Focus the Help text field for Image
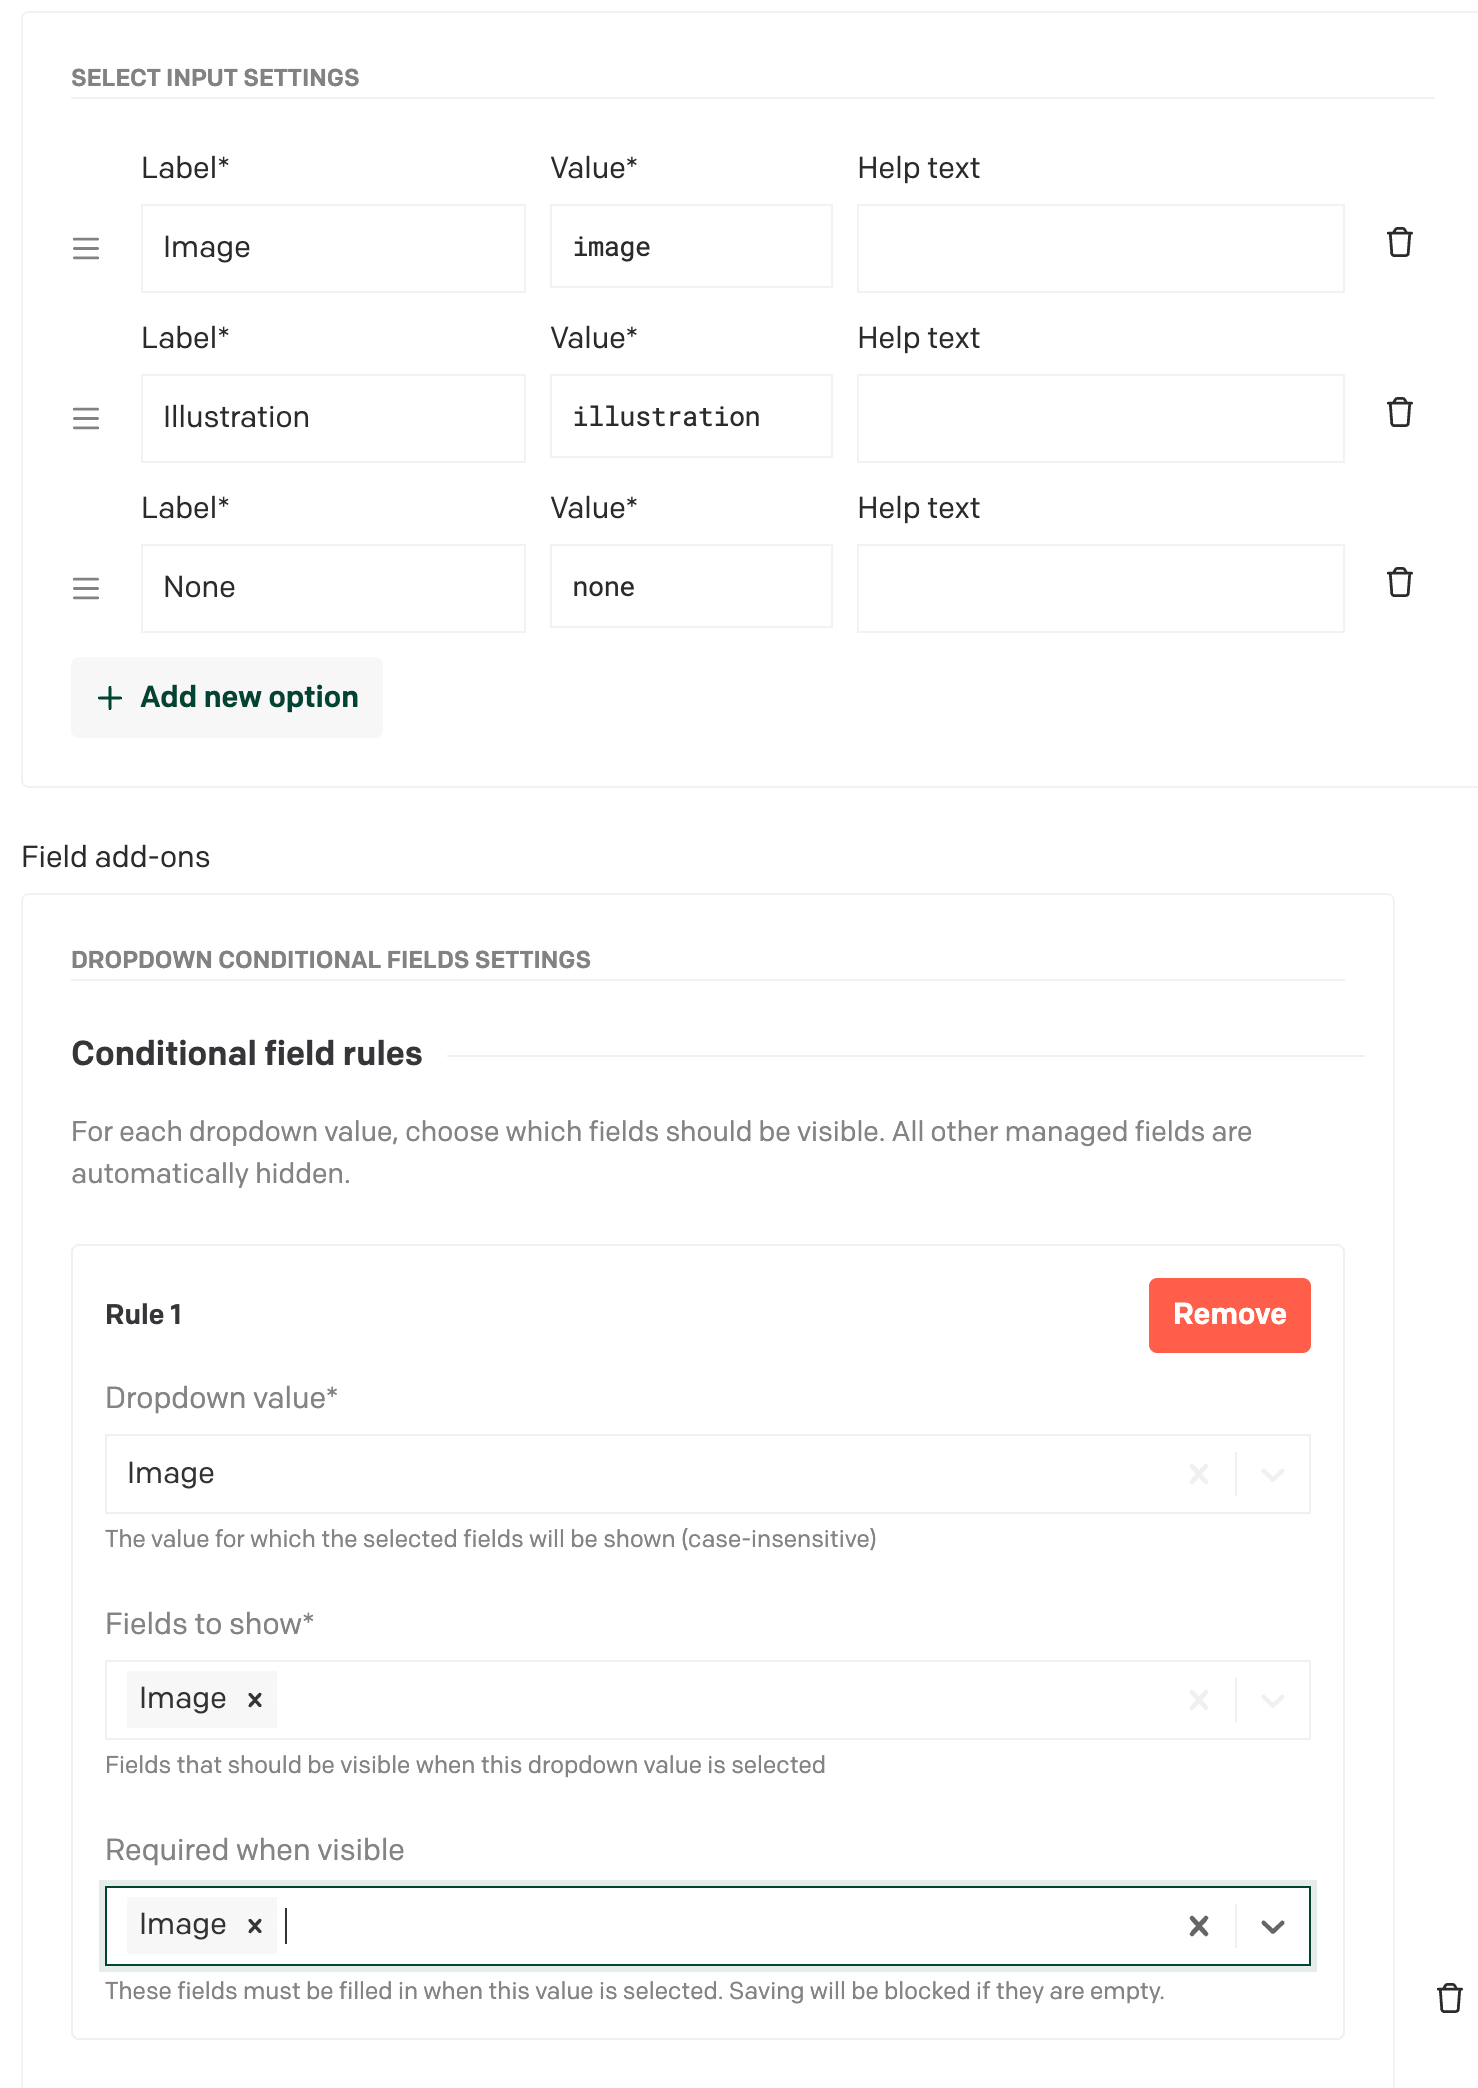This screenshot has height=2088, width=1478. click(x=1100, y=248)
